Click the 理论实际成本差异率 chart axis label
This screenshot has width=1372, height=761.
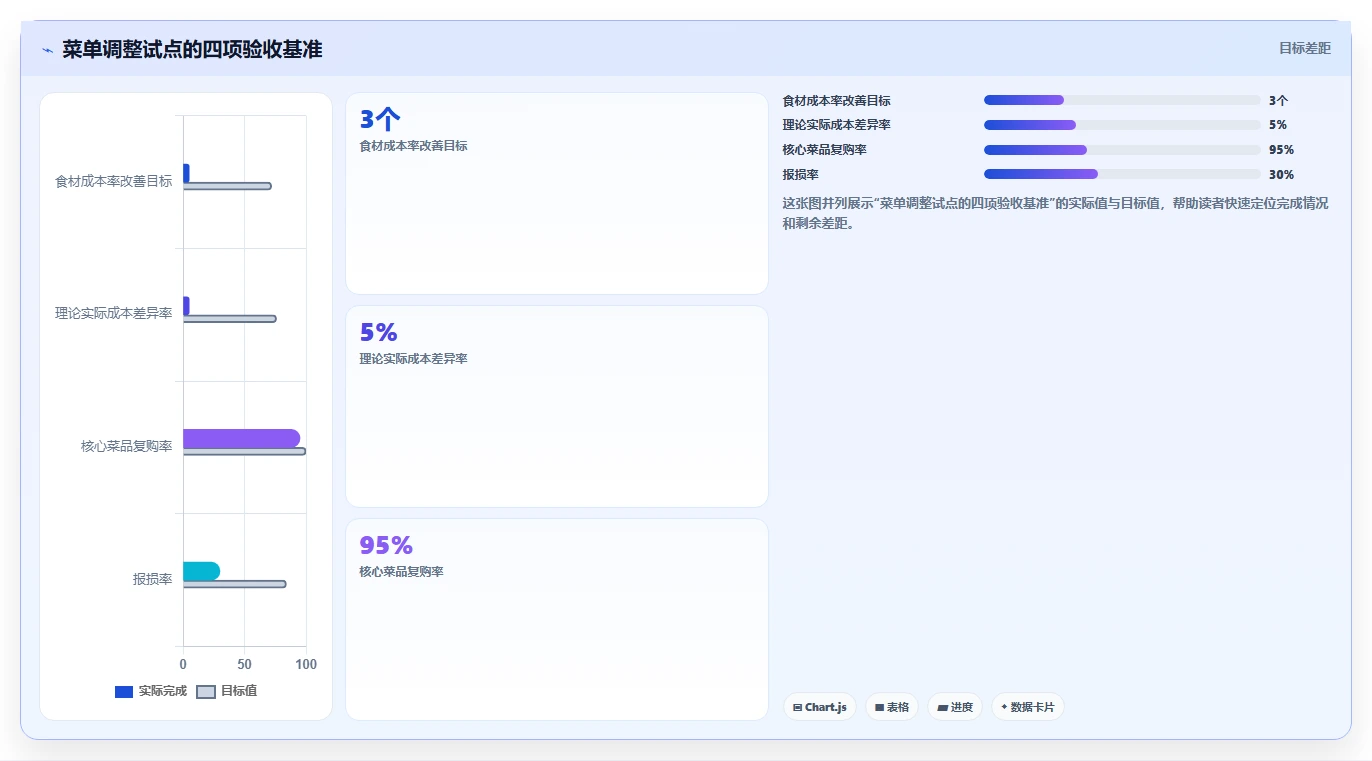(x=114, y=314)
